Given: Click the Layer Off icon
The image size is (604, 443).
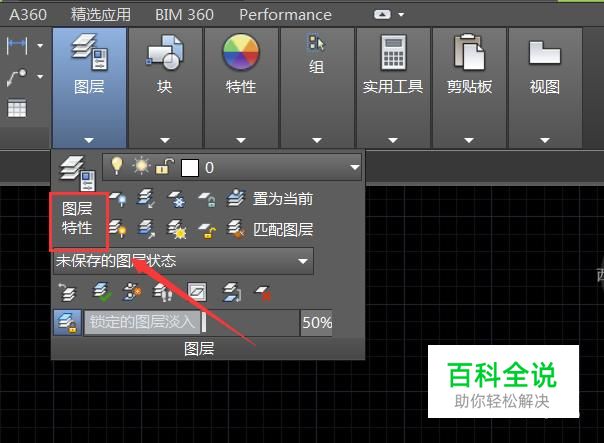Looking at the screenshot, I should click(x=118, y=199).
